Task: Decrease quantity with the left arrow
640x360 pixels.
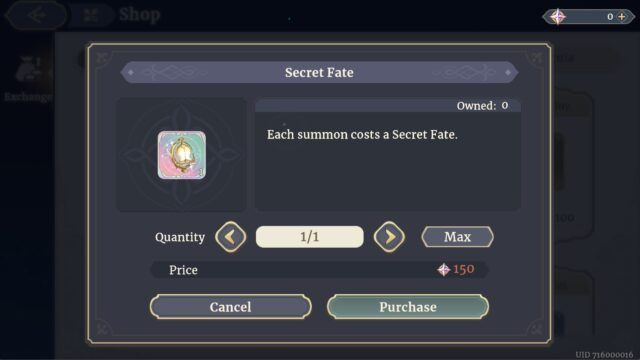Action: click(x=231, y=237)
